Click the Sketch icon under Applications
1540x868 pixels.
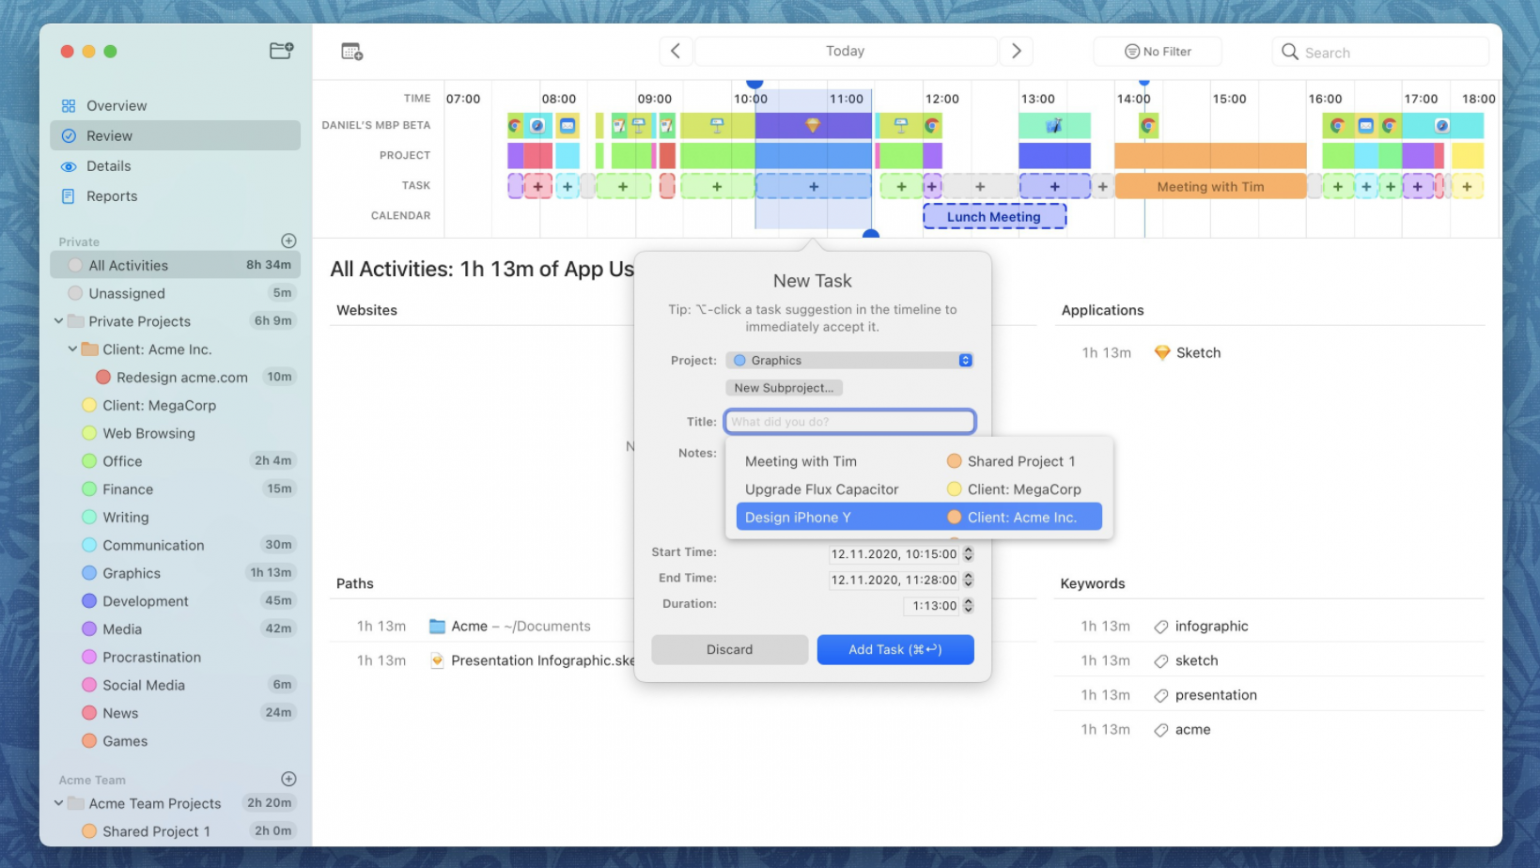click(x=1162, y=352)
